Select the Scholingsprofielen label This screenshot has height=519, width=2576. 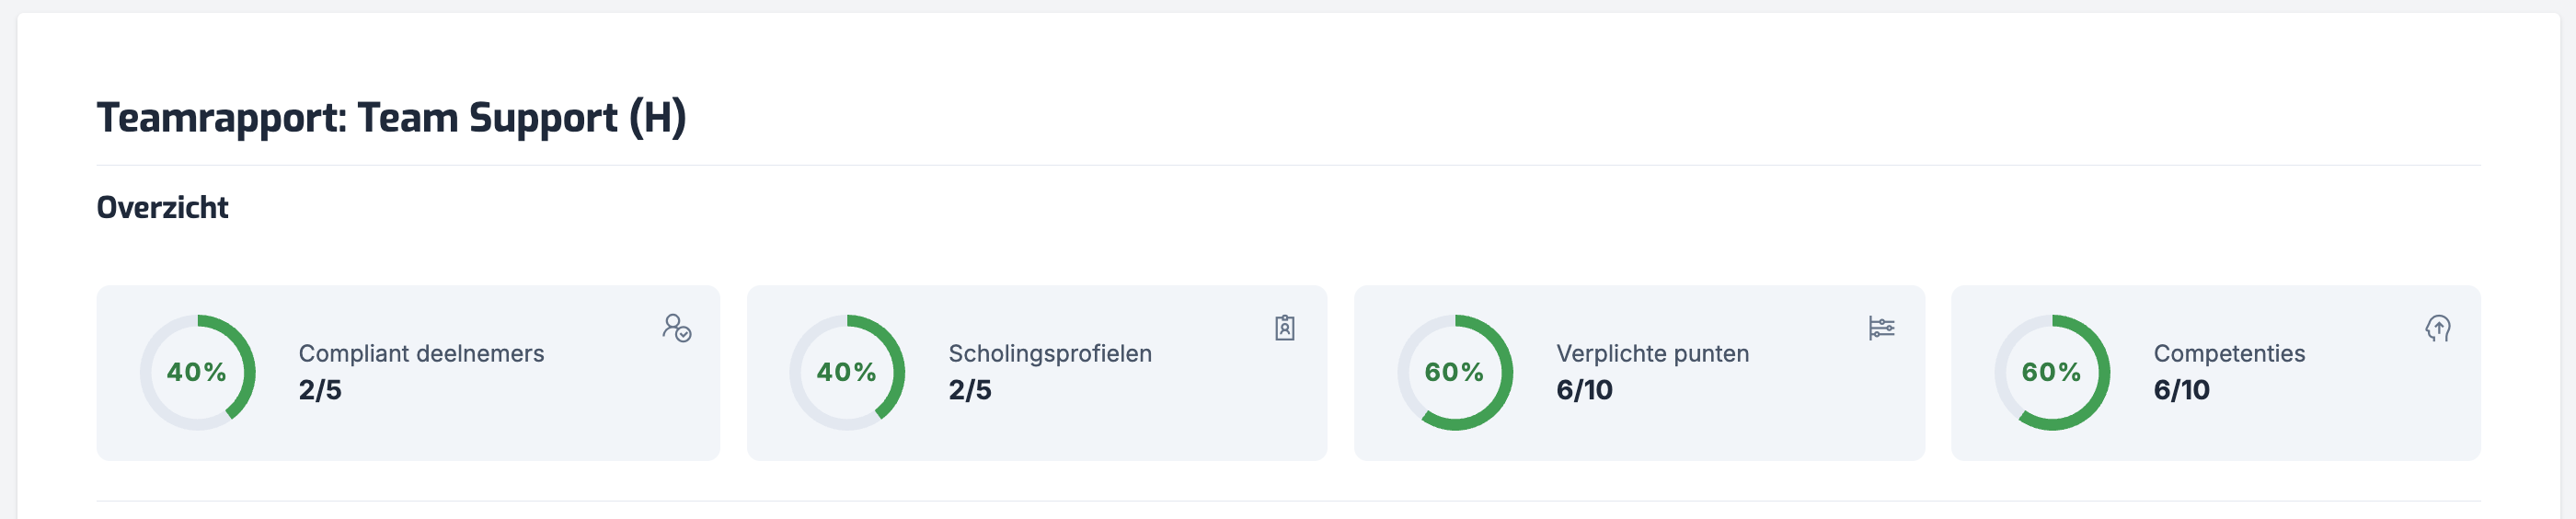pyautogui.click(x=1050, y=354)
